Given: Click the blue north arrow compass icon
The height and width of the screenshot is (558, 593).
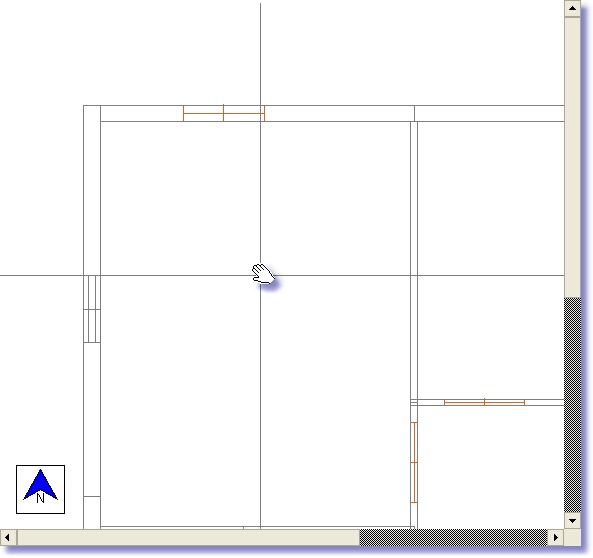Looking at the screenshot, I should [x=40, y=490].
